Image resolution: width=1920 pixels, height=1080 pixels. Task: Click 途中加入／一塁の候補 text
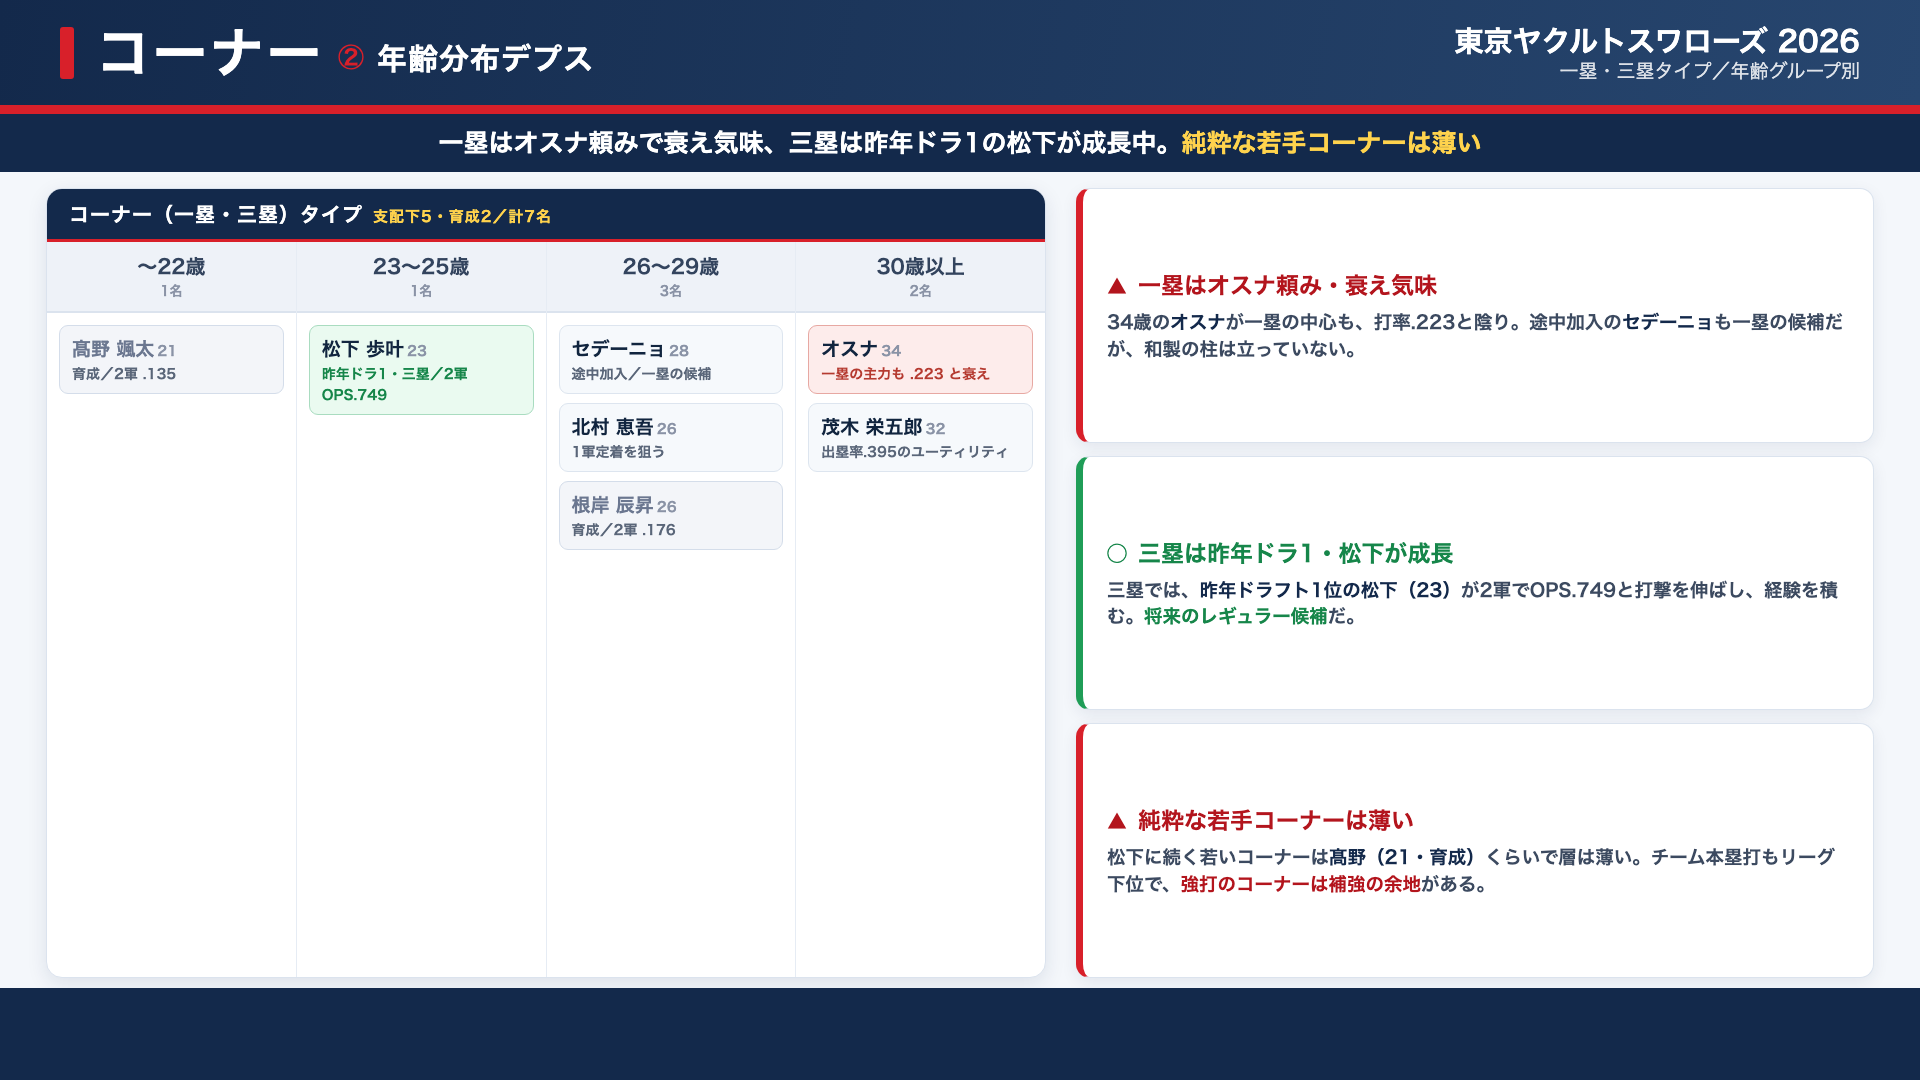641,374
